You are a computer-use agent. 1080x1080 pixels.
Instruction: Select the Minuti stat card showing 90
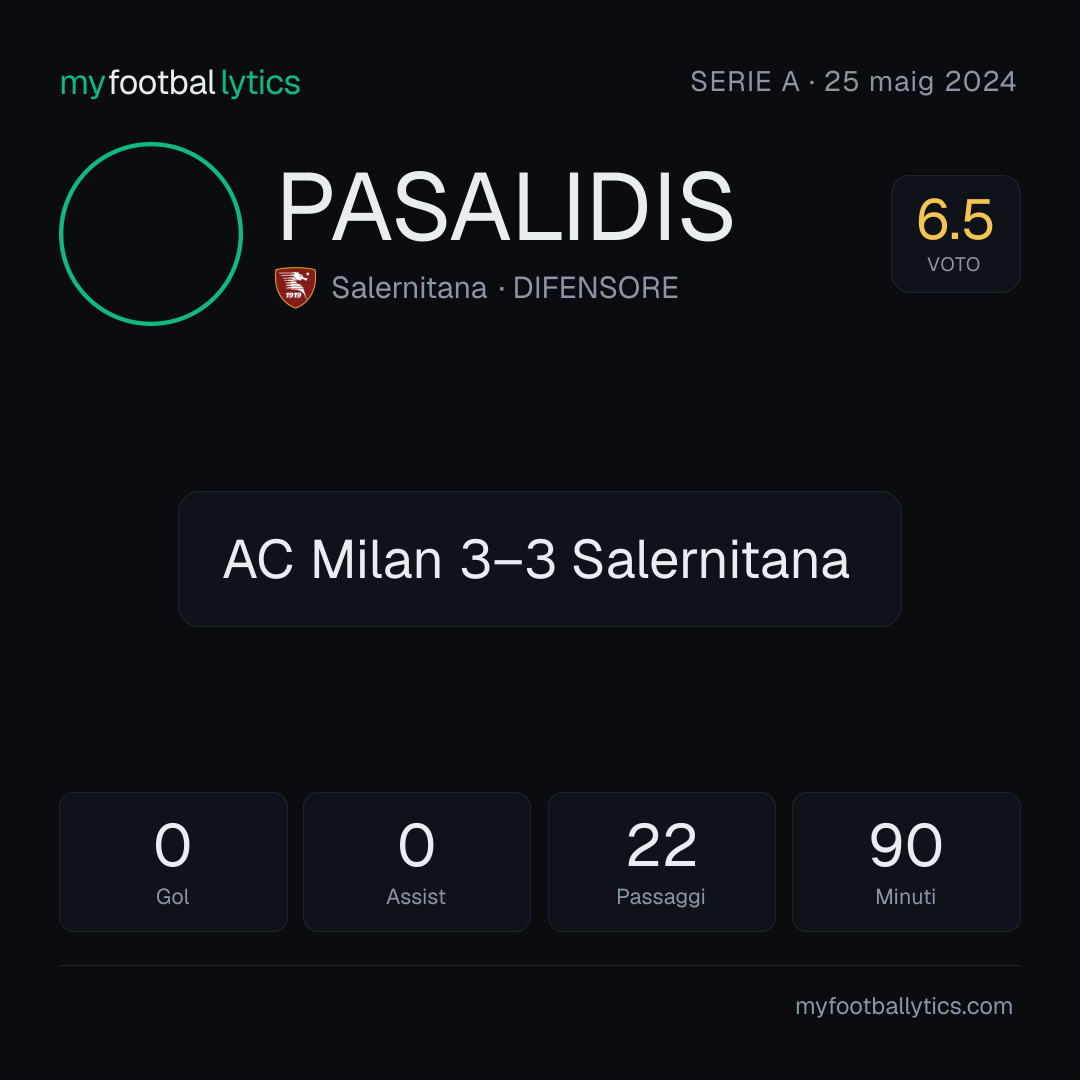[x=906, y=862]
